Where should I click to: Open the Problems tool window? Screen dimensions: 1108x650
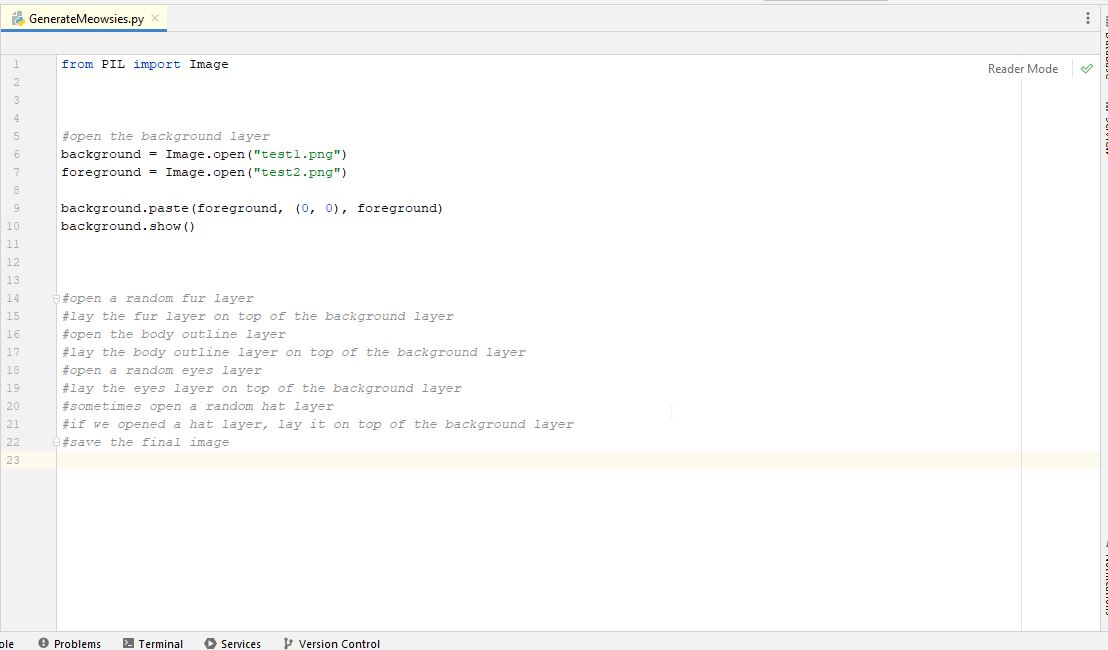click(x=70, y=643)
